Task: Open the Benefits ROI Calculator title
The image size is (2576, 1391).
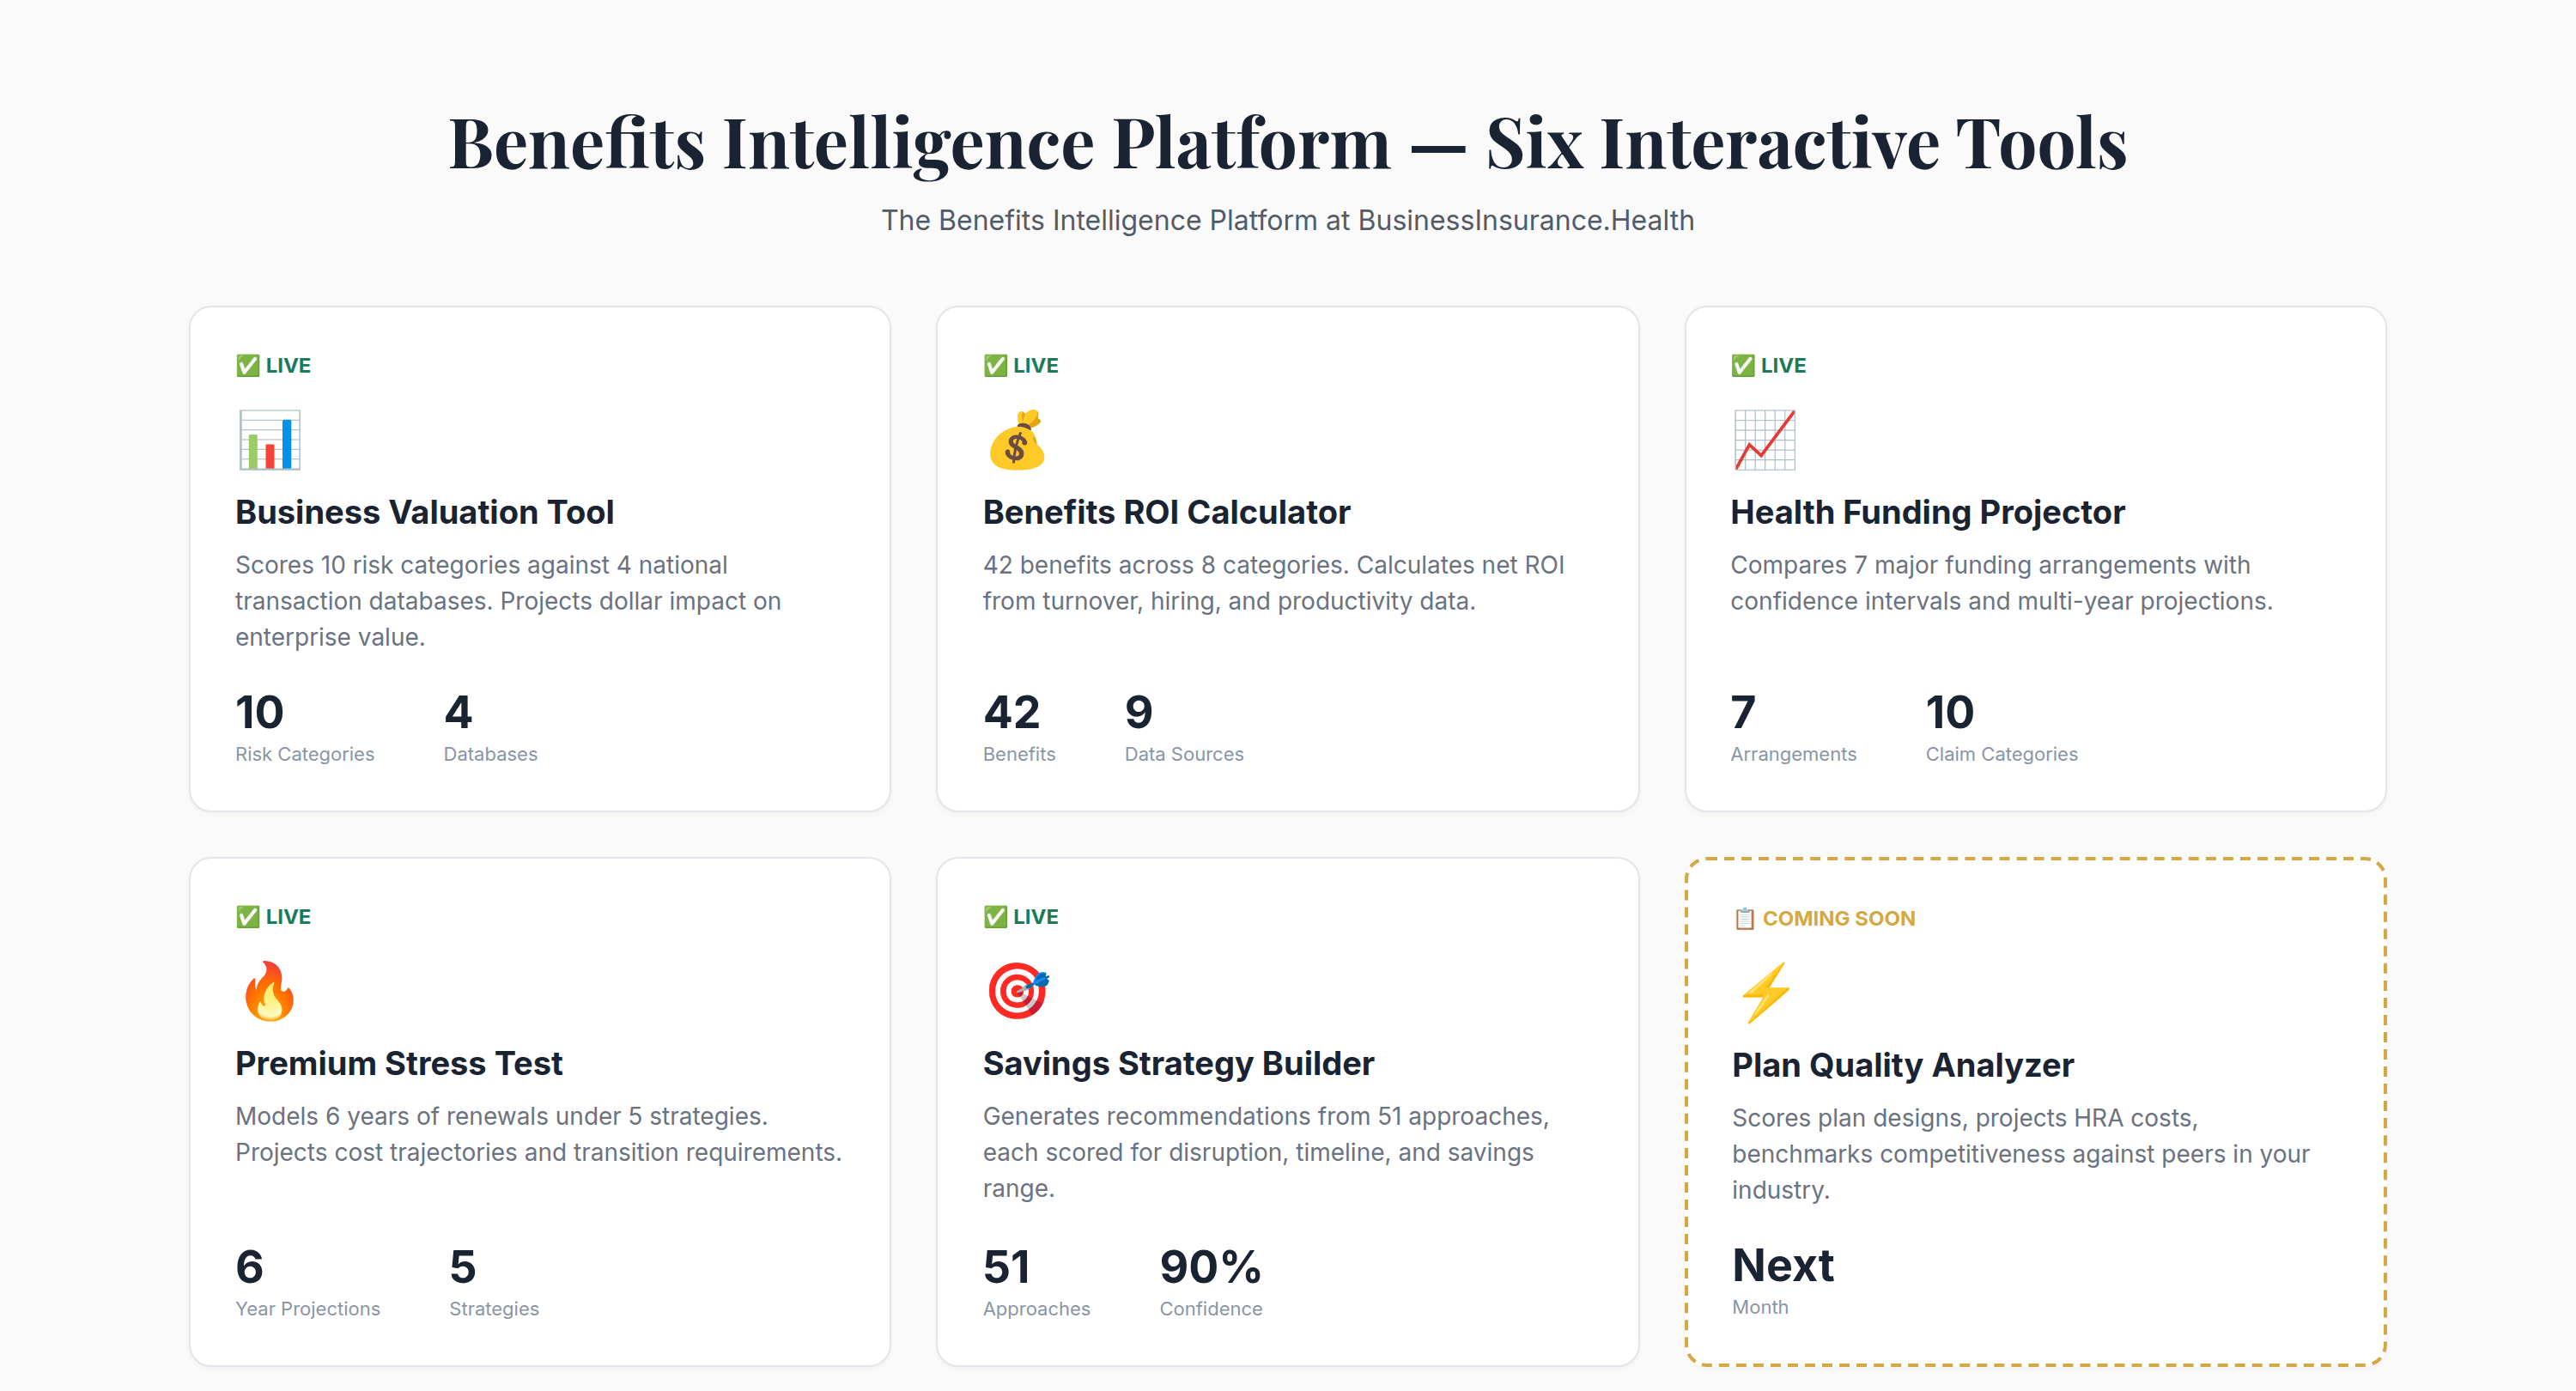Action: pyautogui.click(x=1166, y=512)
